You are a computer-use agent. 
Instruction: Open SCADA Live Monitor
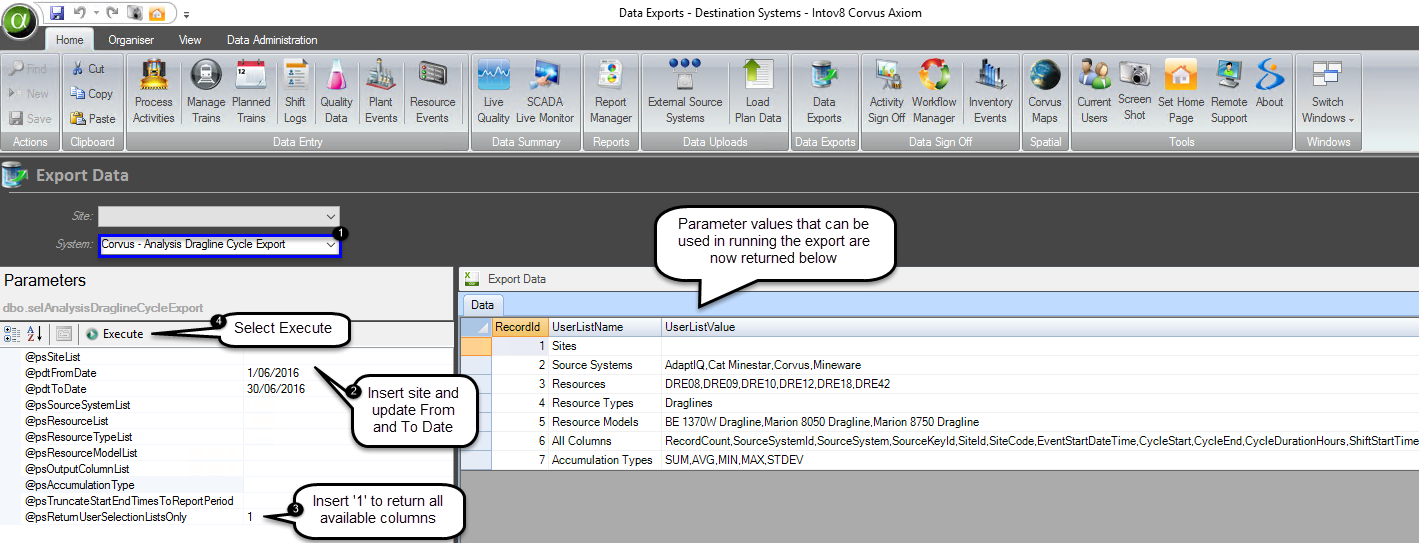[545, 91]
